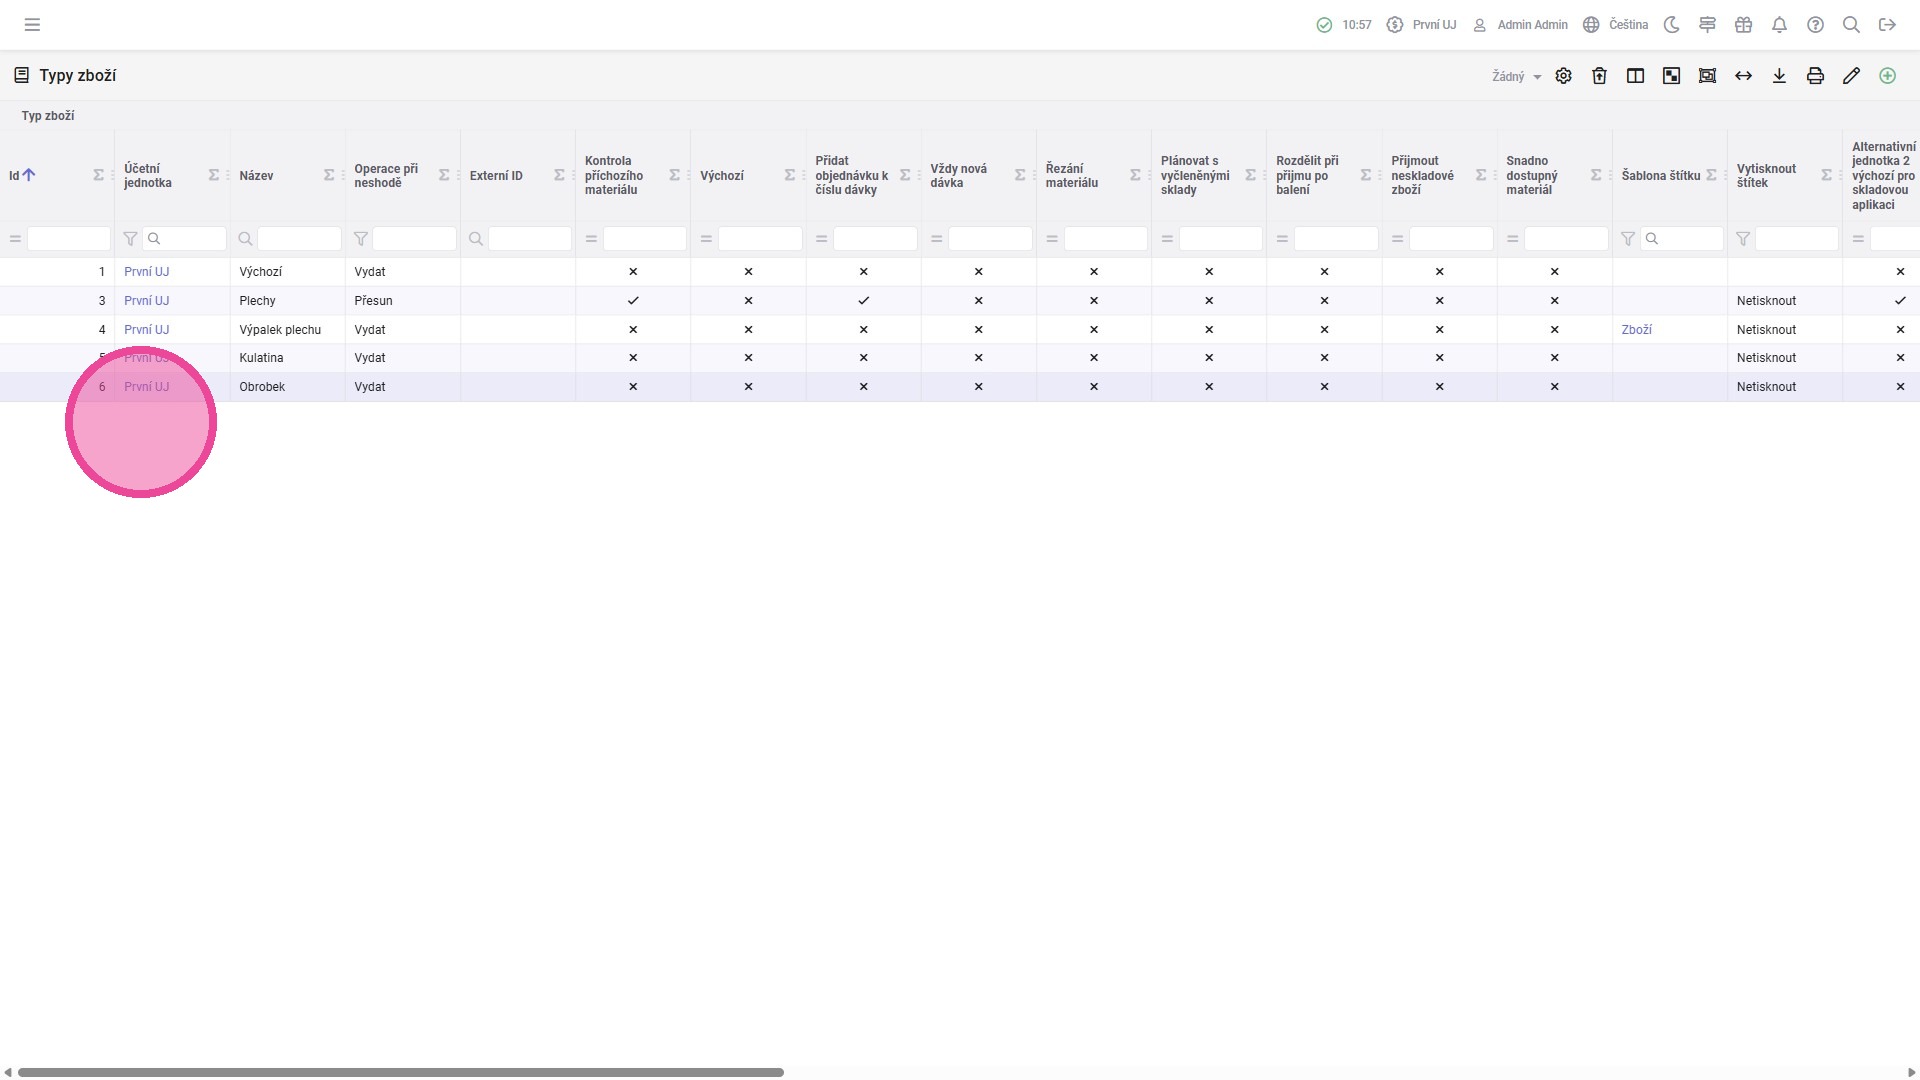1920x1080 pixels.
Task: Toggle Plechy's Kontrola příchozího materiálu checkmark
Action: click(x=633, y=301)
